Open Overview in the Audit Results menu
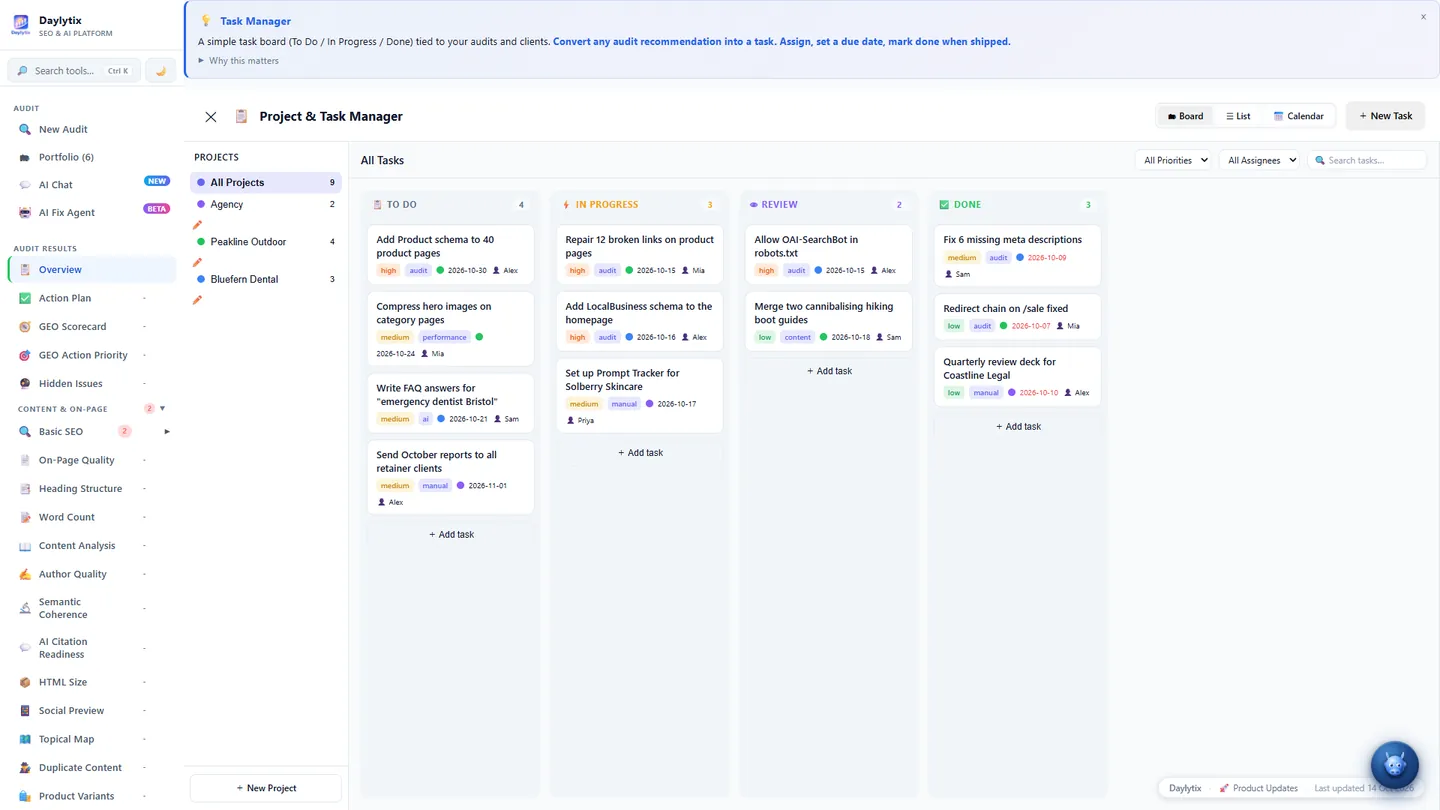The width and height of the screenshot is (1440, 810). pos(92,270)
